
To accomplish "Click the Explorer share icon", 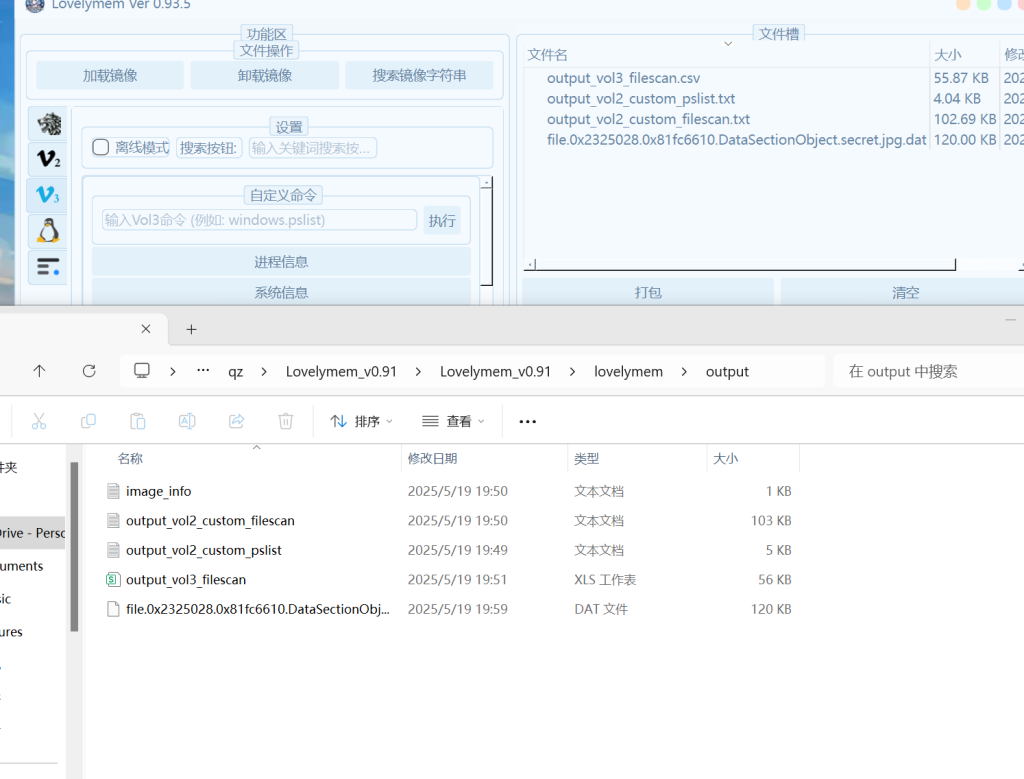I will click(x=237, y=421).
